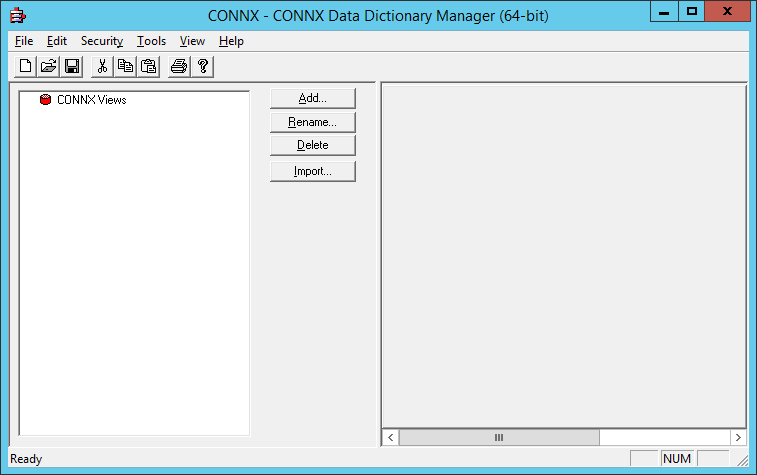
Task: Minimize the CONNX window
Action: [664, 12]
